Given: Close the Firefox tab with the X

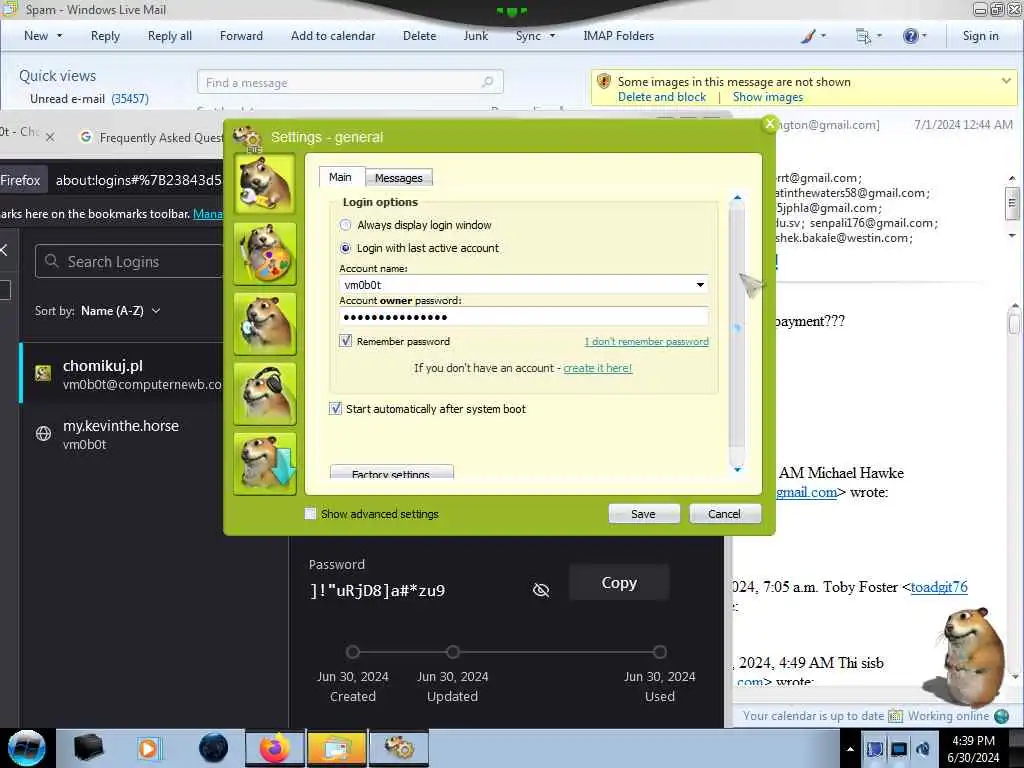Looking at the screenshot, I should 50,137.
